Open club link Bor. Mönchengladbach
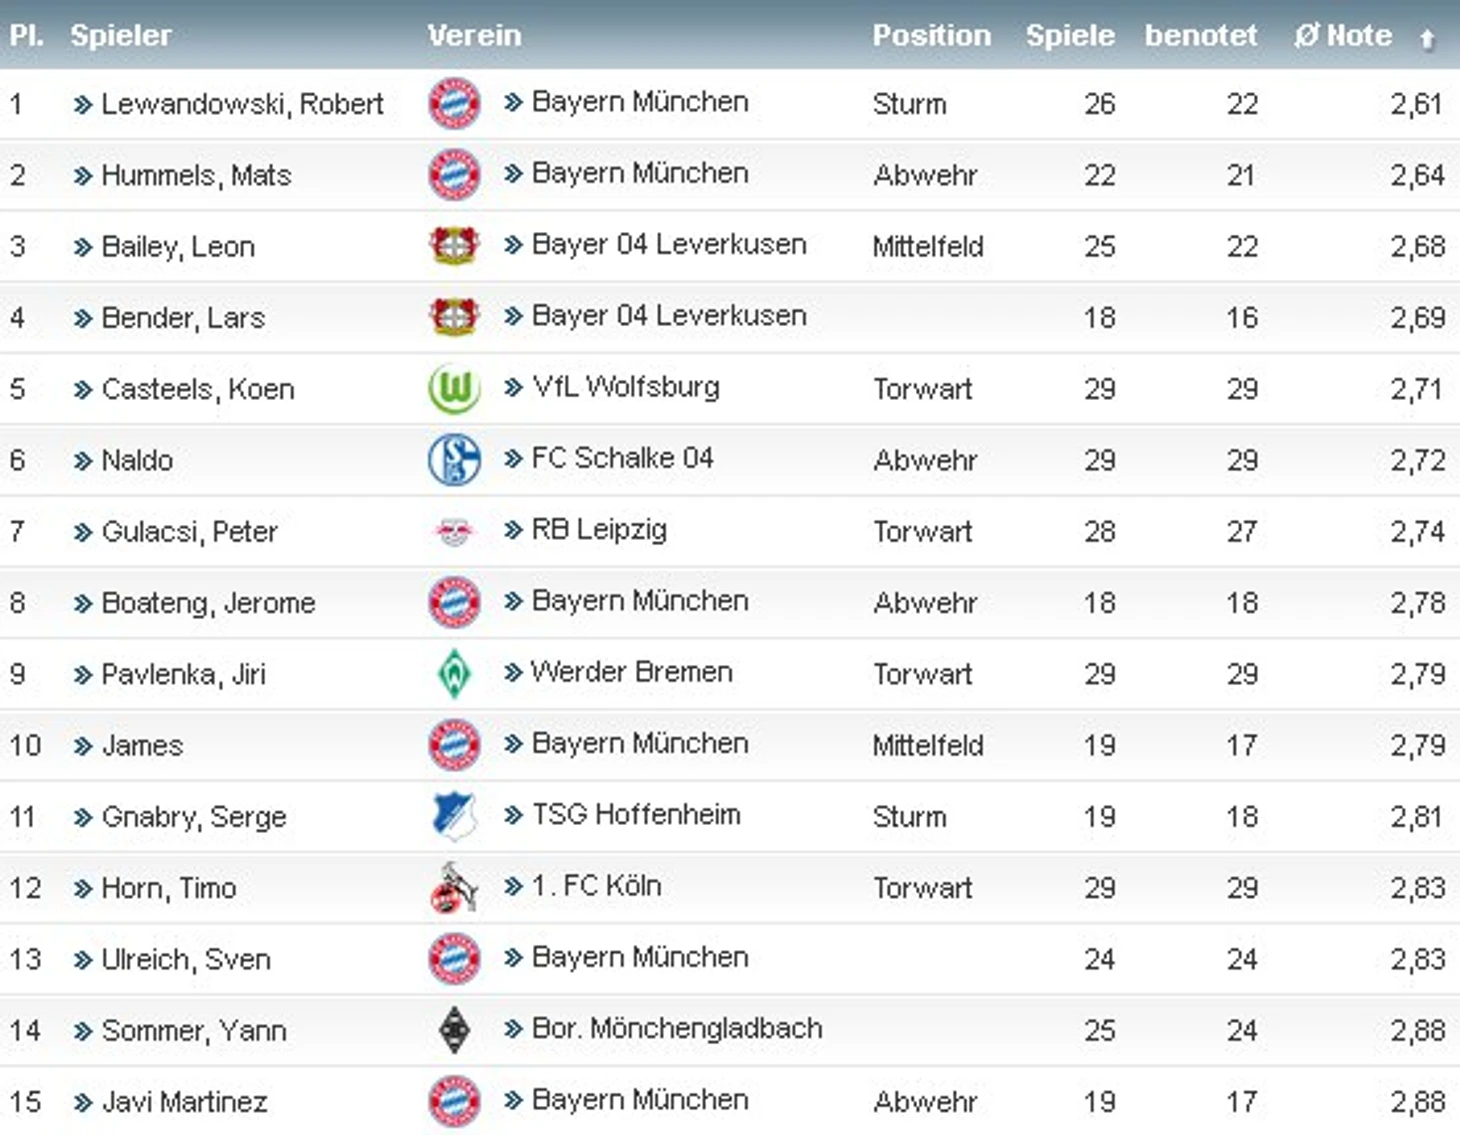The width and height of the screenshot is (1460, 1135). click(677, 1028)
